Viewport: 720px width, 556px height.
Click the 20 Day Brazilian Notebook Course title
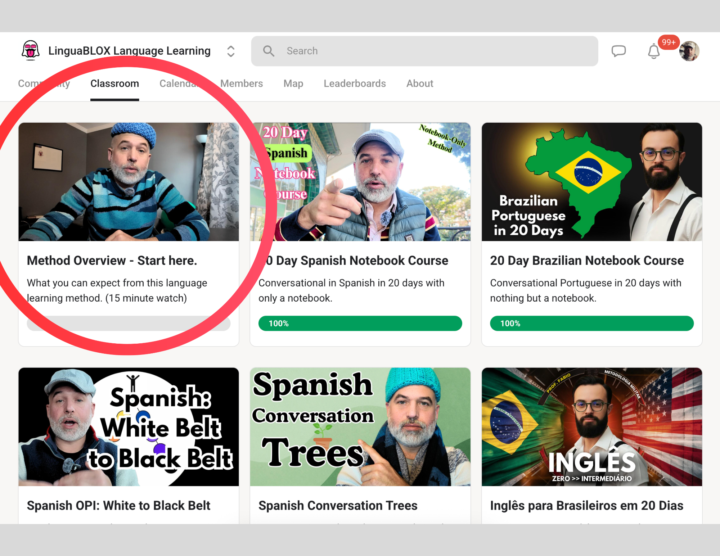pos(587,260)
